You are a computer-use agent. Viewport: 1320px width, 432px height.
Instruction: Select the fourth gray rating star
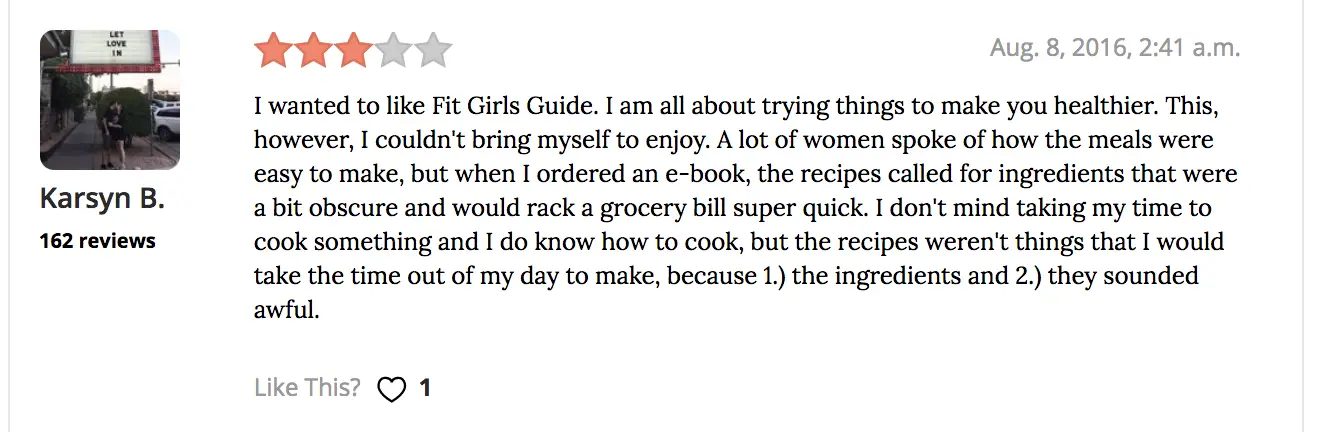pos(393,50)
